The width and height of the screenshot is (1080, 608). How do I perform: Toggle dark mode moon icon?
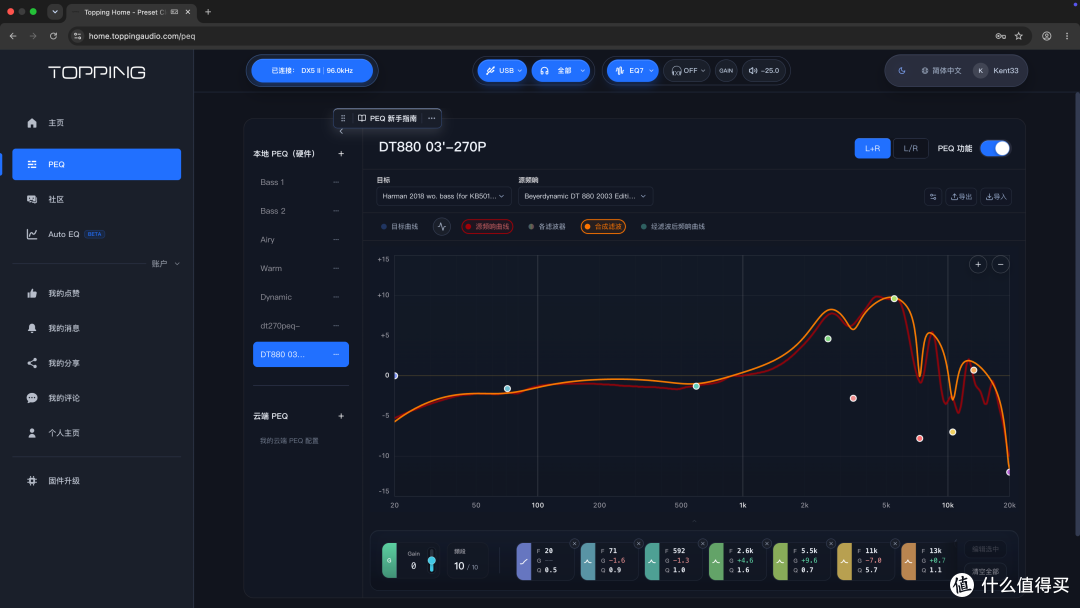[x=902, y=70]
